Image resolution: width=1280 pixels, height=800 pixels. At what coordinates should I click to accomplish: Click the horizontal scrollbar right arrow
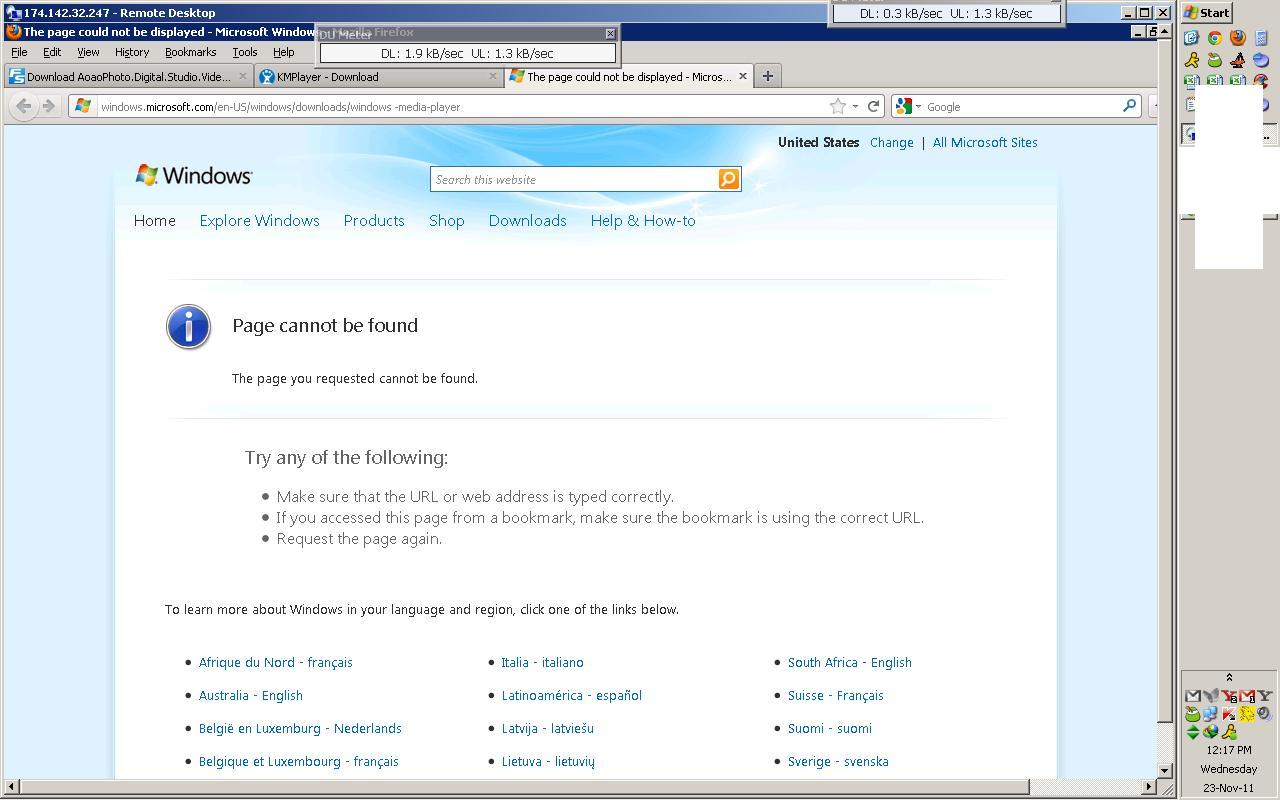coord(1149,787)
